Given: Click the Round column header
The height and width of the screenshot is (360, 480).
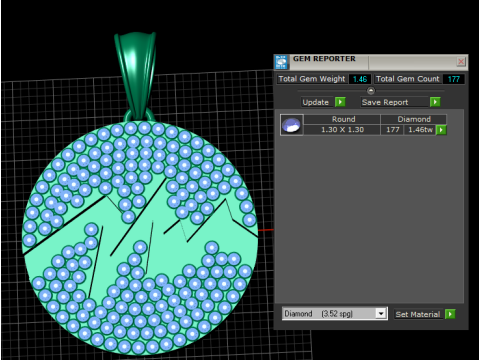Looking at the screenshot, I should [x=343, y=119].
